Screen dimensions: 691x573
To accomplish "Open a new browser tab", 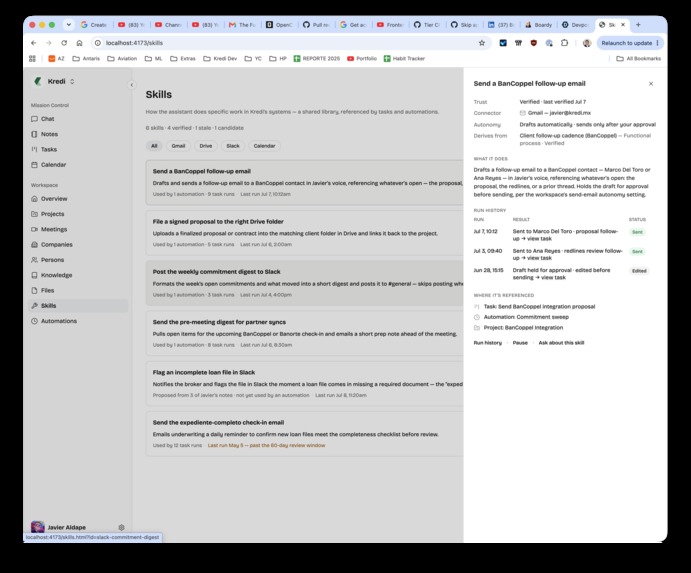I will (x=638, y=25).
